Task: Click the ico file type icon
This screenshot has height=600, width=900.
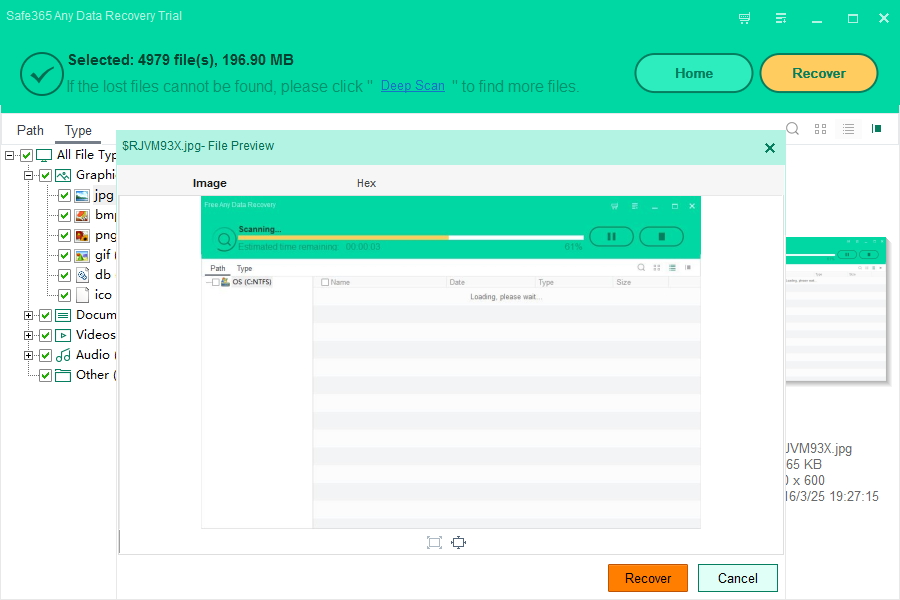Action: click(83, 295)
